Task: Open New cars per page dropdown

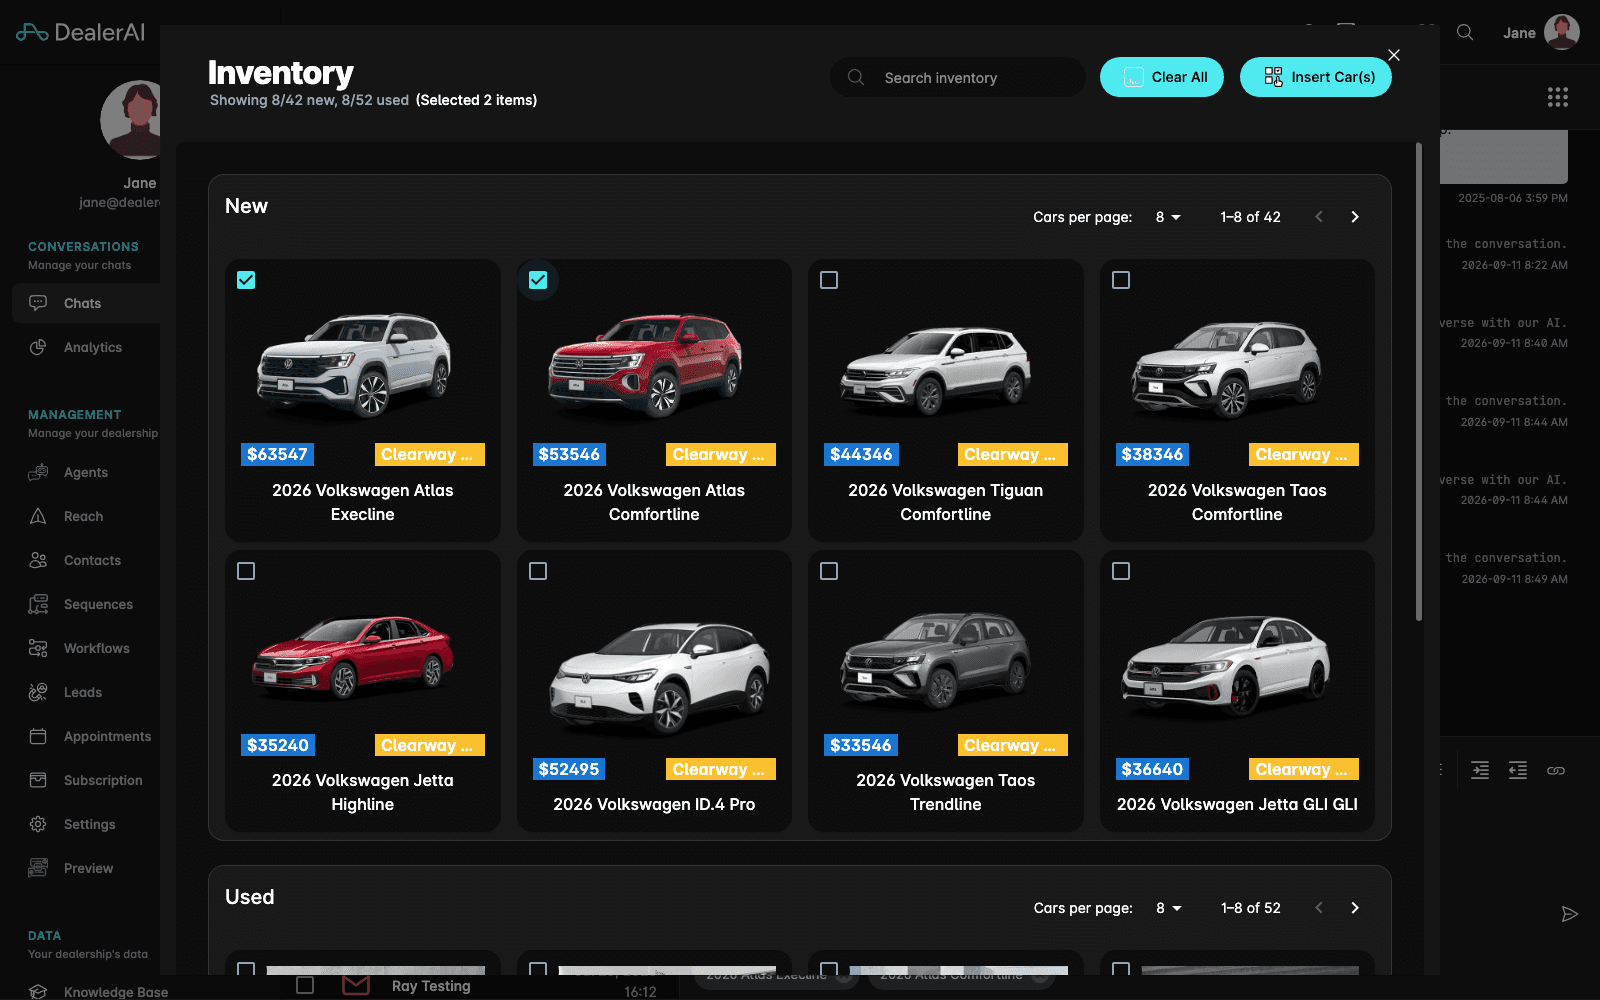Action: pos(1168,217)
